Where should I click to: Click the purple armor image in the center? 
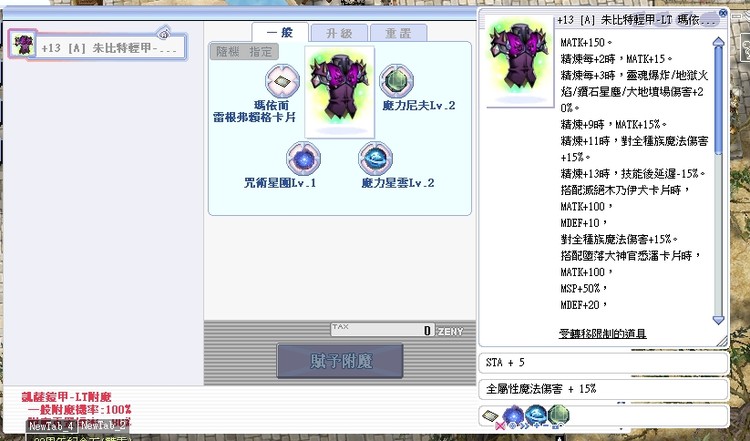point(338,92)
